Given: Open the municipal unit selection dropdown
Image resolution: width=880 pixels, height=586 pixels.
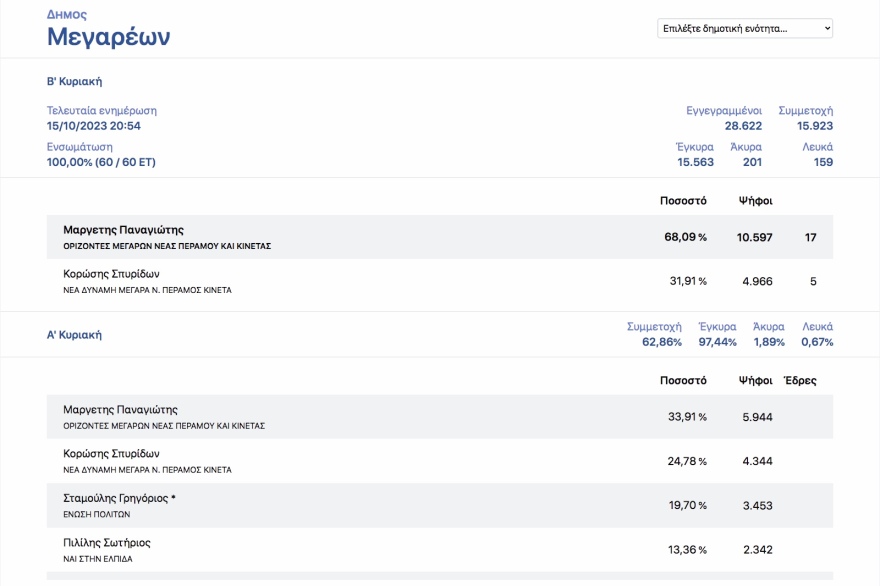Looking at the screenshot, I should (744, 28).
